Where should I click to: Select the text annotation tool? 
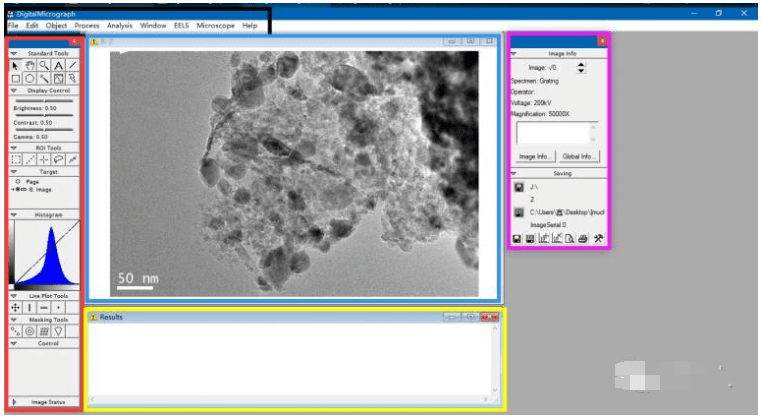(x=58, y=65)
